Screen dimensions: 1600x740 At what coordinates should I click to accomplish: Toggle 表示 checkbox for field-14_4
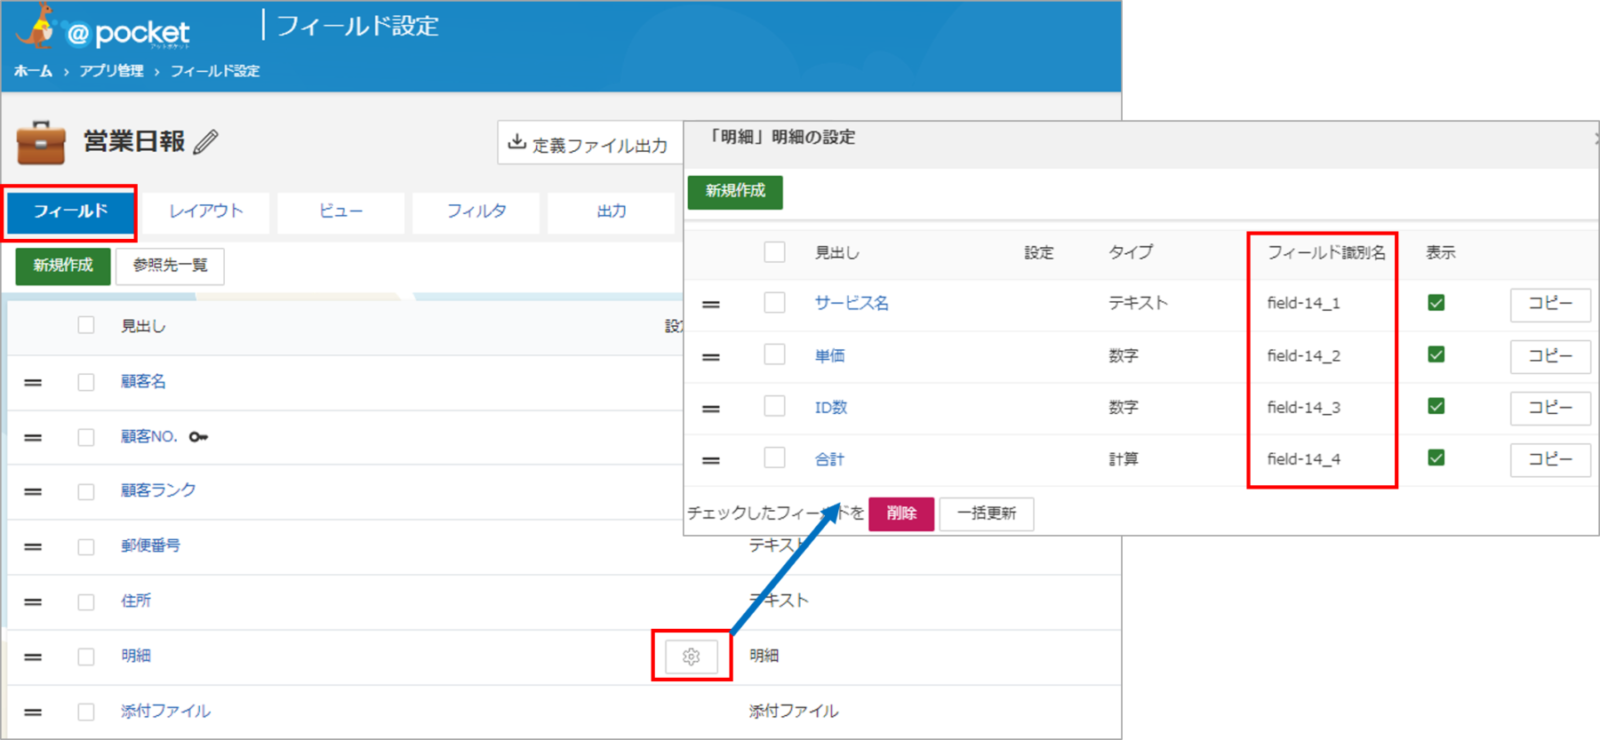(x=1436, y=458)
